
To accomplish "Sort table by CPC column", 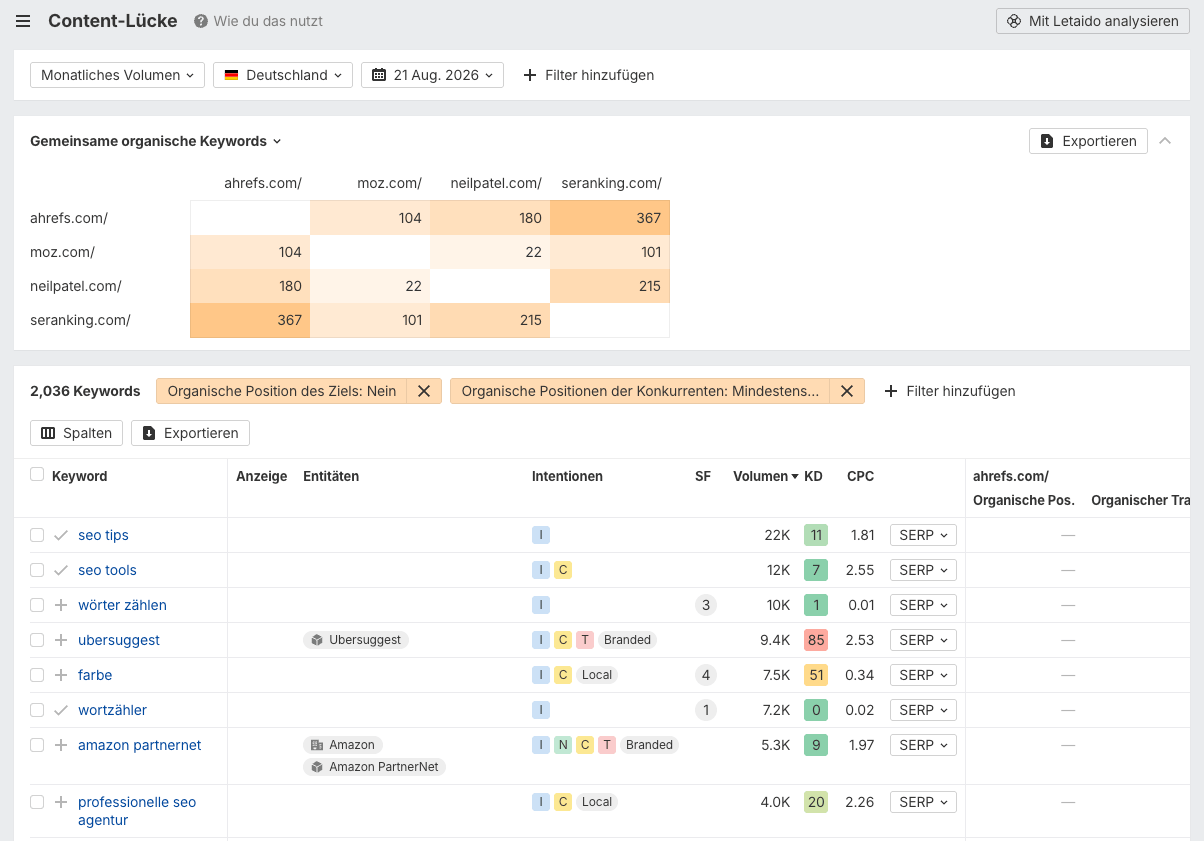I will point(860,476).
